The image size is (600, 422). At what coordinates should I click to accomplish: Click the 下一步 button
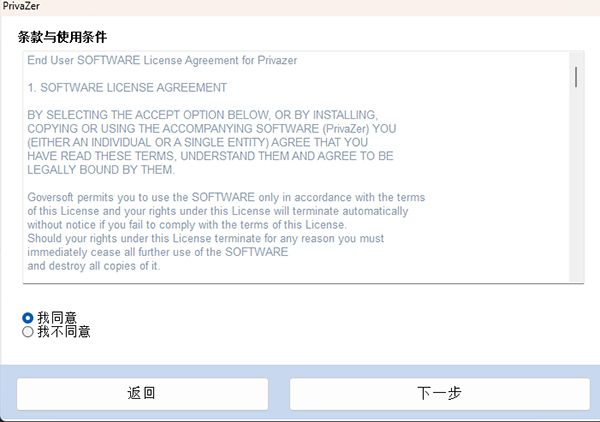(x=439, y=394)
